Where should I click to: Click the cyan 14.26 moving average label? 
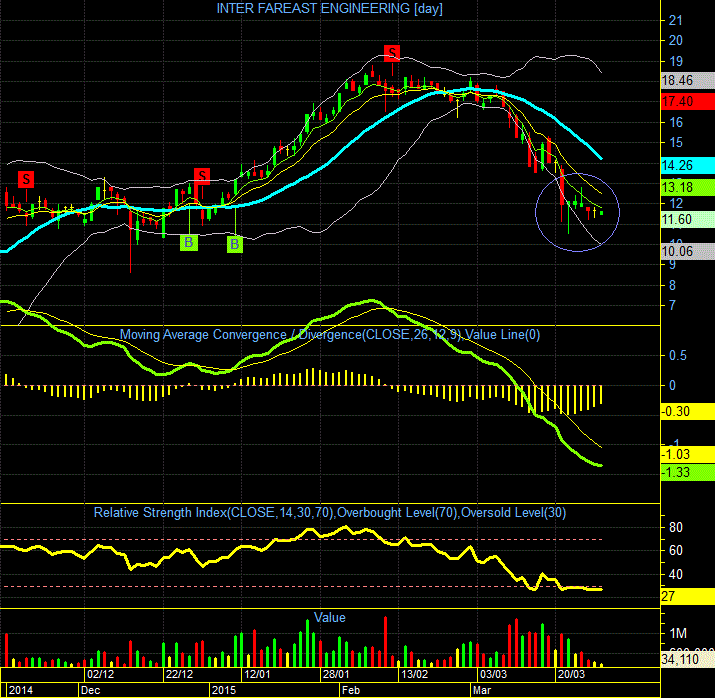687,165
